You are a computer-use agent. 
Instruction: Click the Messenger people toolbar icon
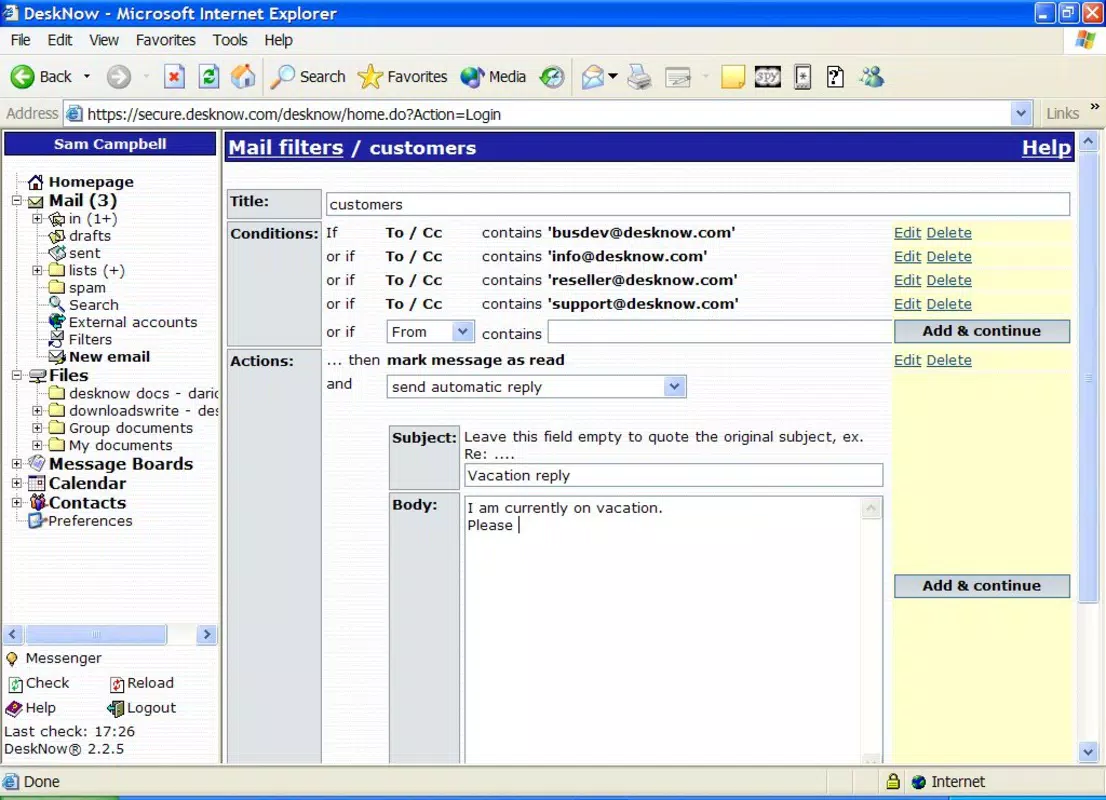(x=872, y=76)
